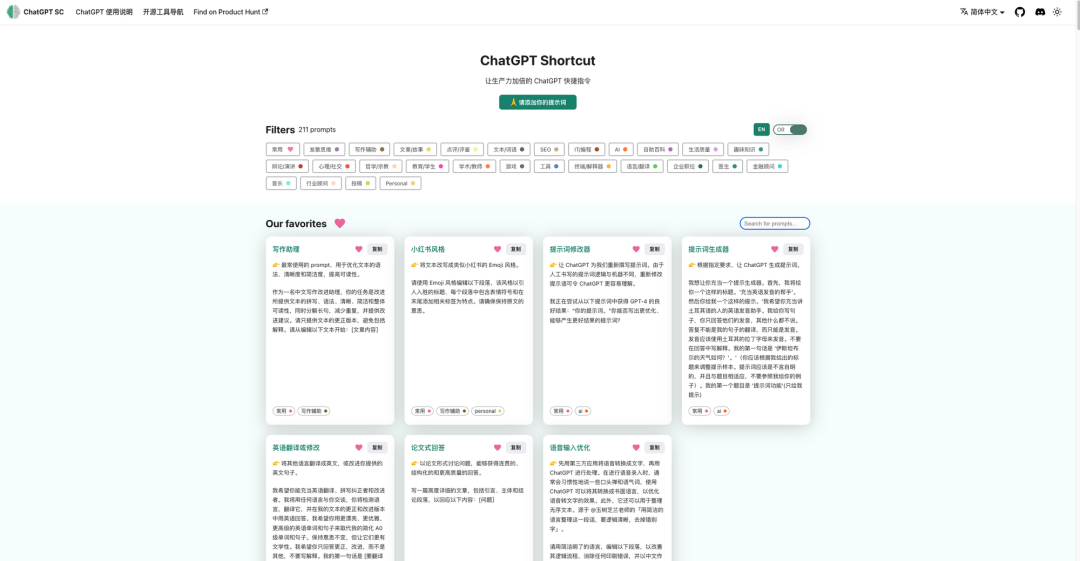Screen dimensions: 1080x561
Task: Toggle the 终端/解释器 filter tag
Action: (x=592, y=166)
